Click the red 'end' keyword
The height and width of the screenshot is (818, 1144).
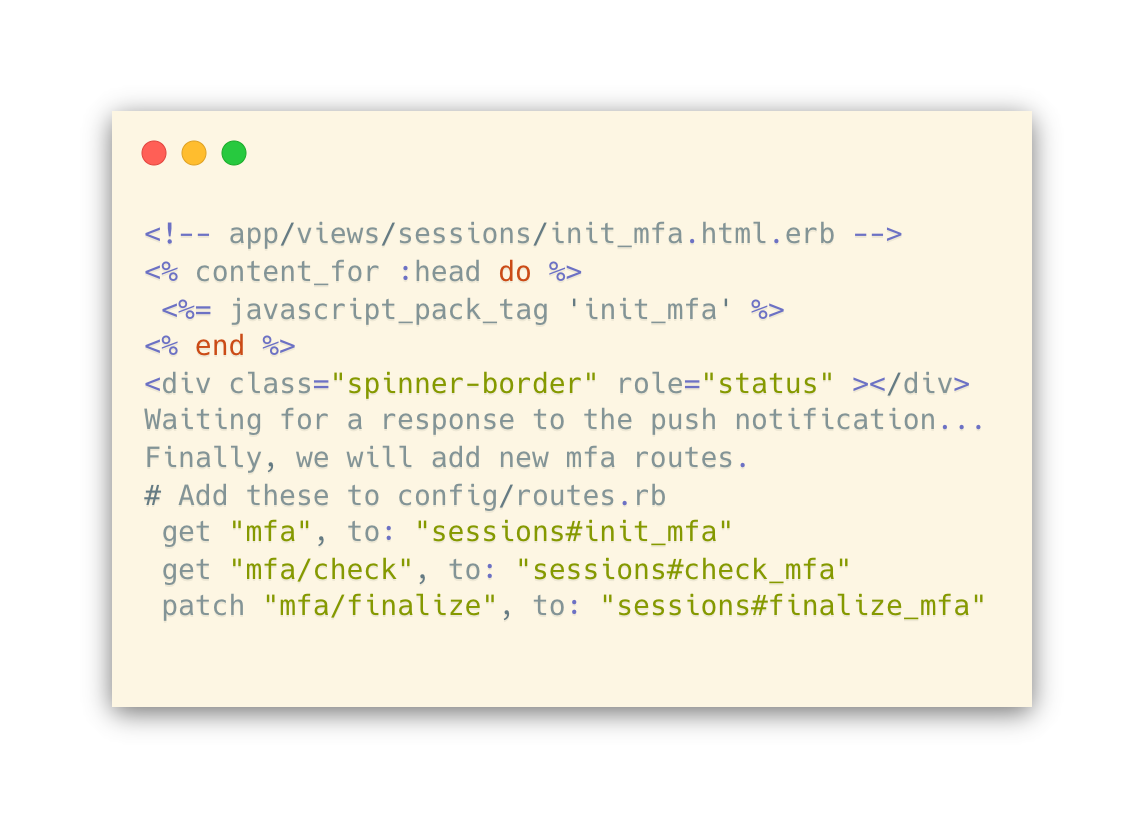coord(220,346)
